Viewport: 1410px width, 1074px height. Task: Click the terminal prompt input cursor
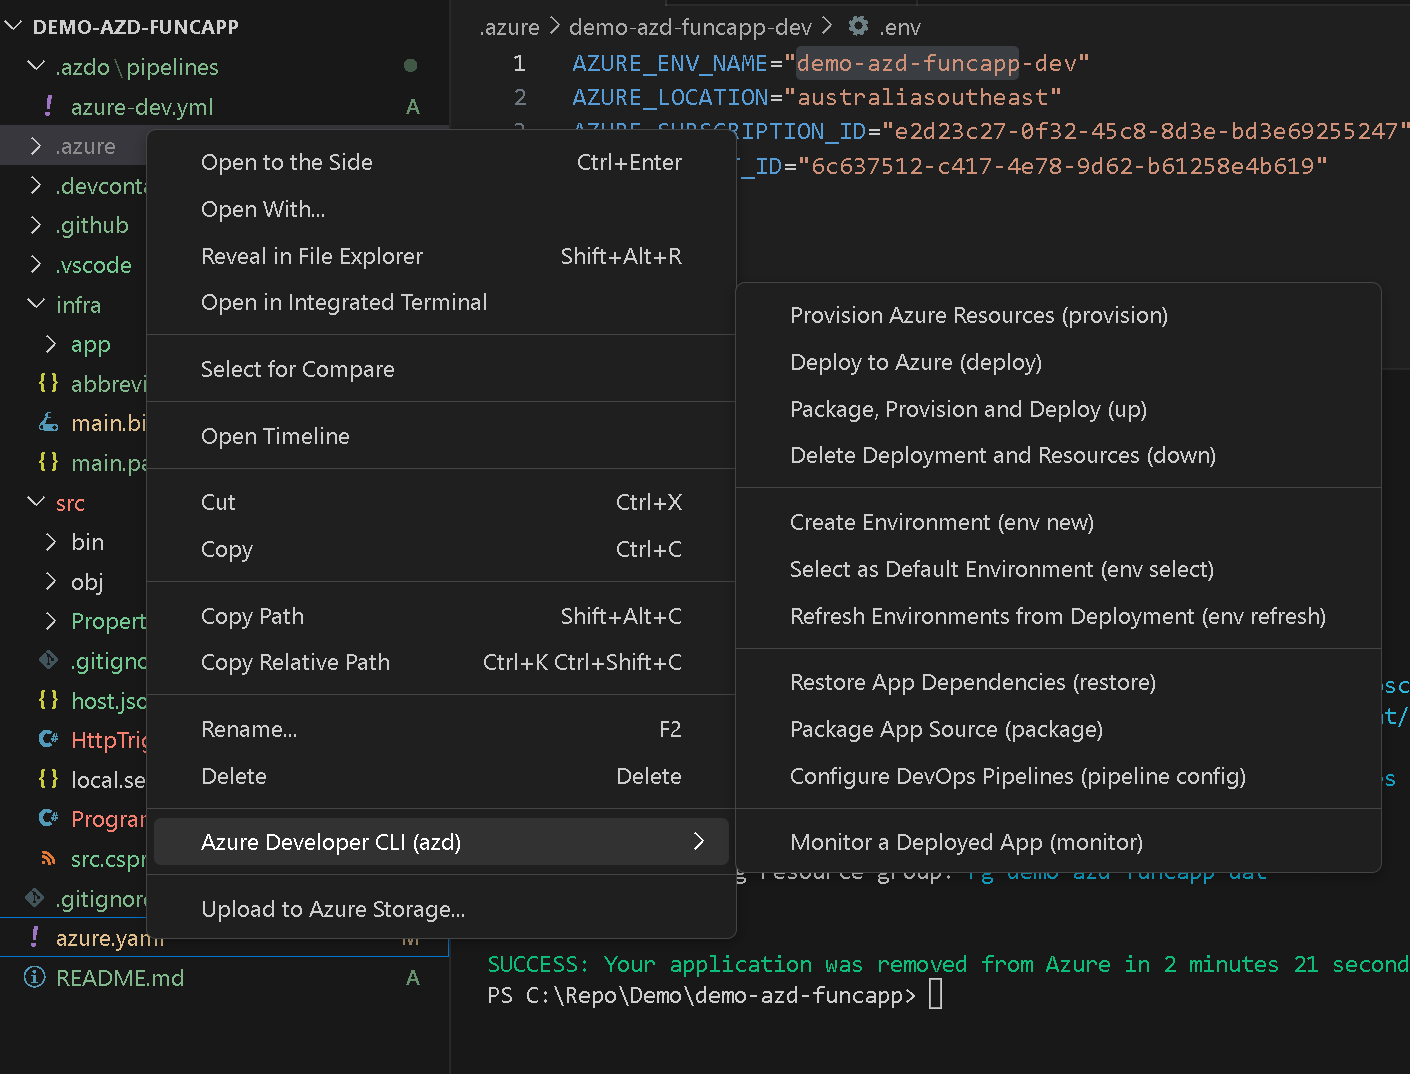click(935, 994)
